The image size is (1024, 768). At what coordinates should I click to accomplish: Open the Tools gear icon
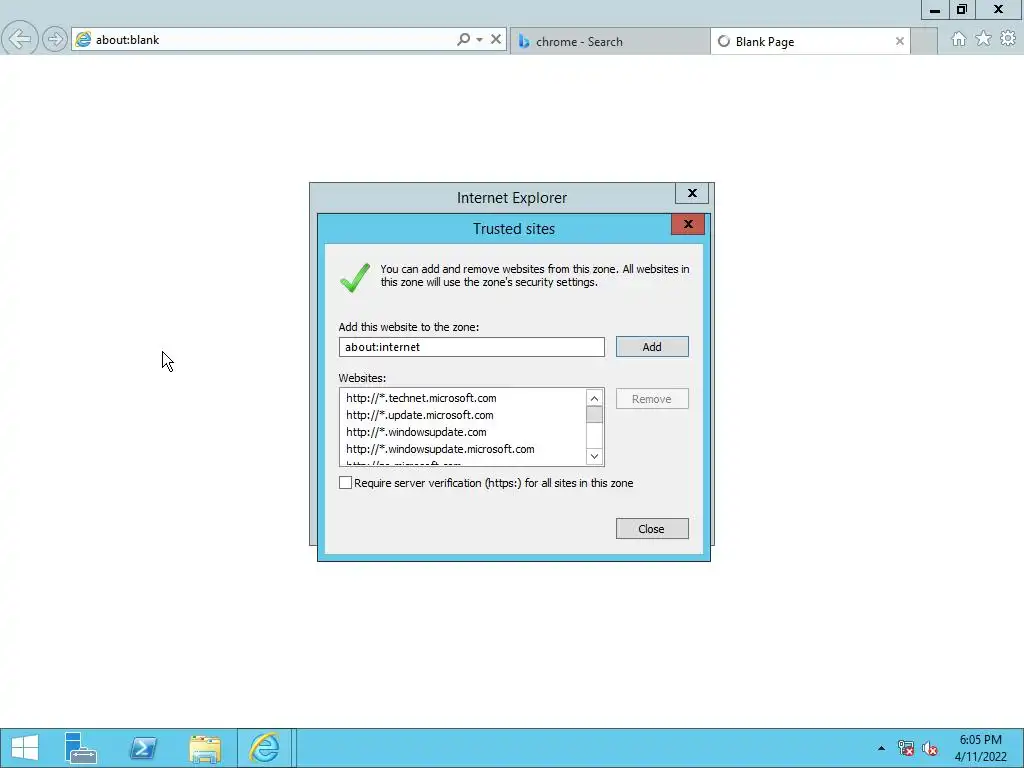tap(1008, 39)
